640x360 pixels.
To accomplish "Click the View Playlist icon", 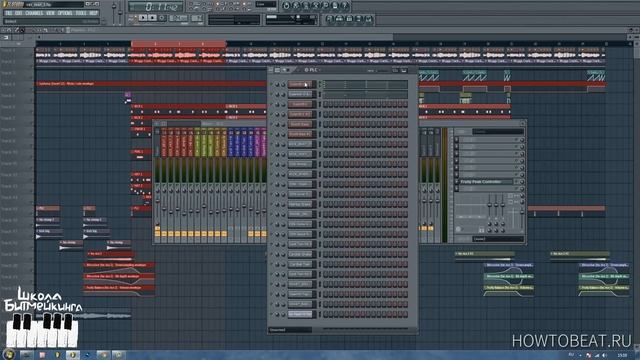I will pos(329,19).
